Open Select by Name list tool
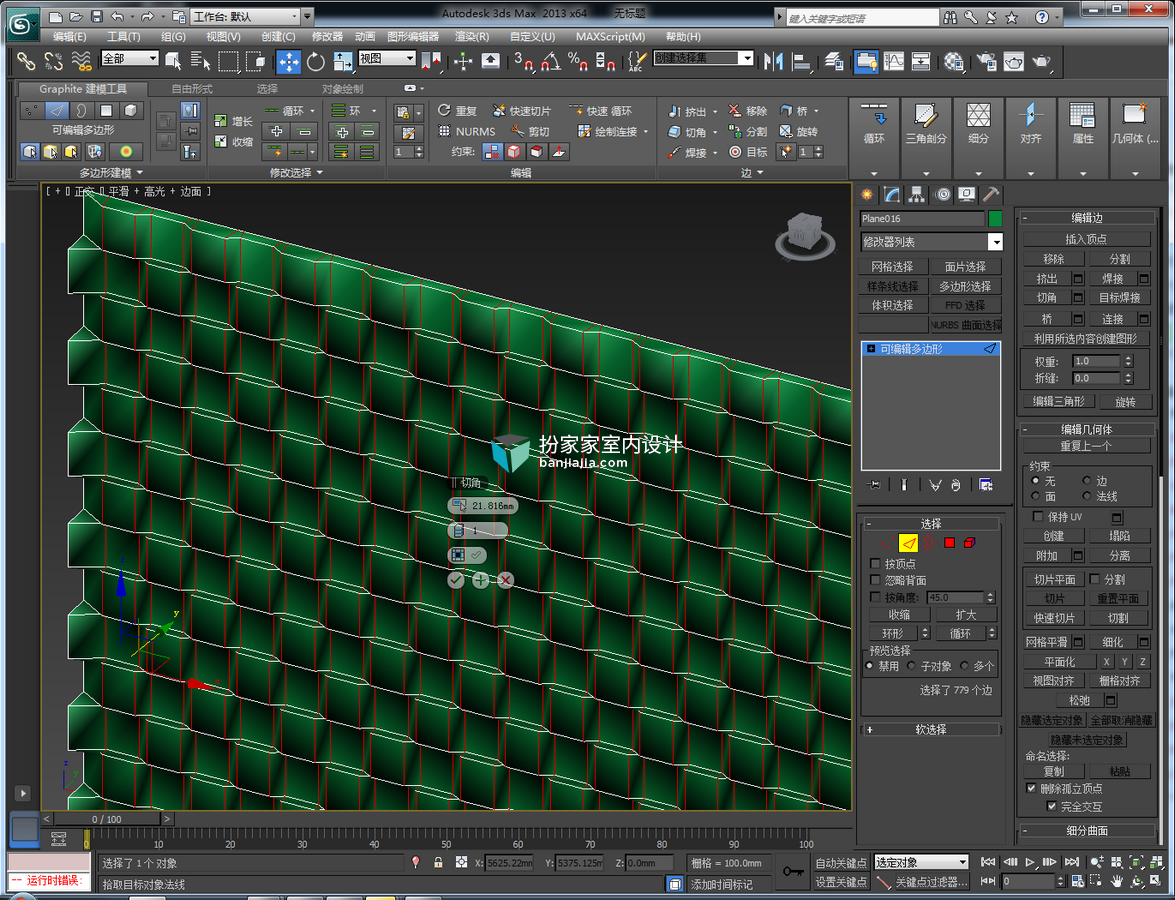This screenshot has height=900, width=1175. (200, 61)
